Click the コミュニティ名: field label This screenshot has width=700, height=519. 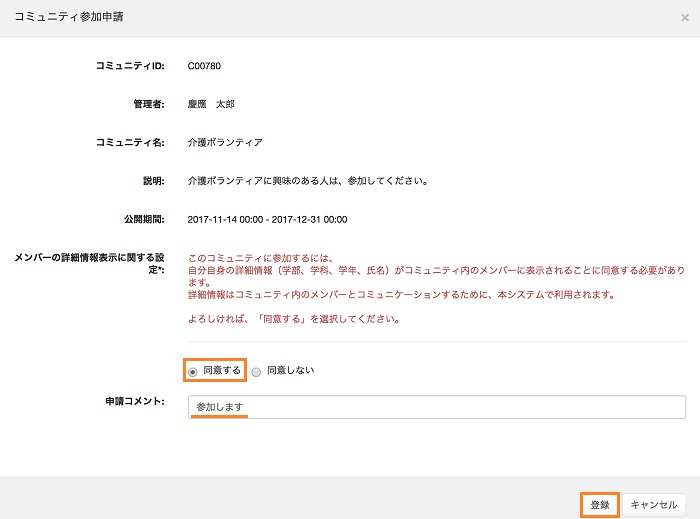click(x=128, y=142)
